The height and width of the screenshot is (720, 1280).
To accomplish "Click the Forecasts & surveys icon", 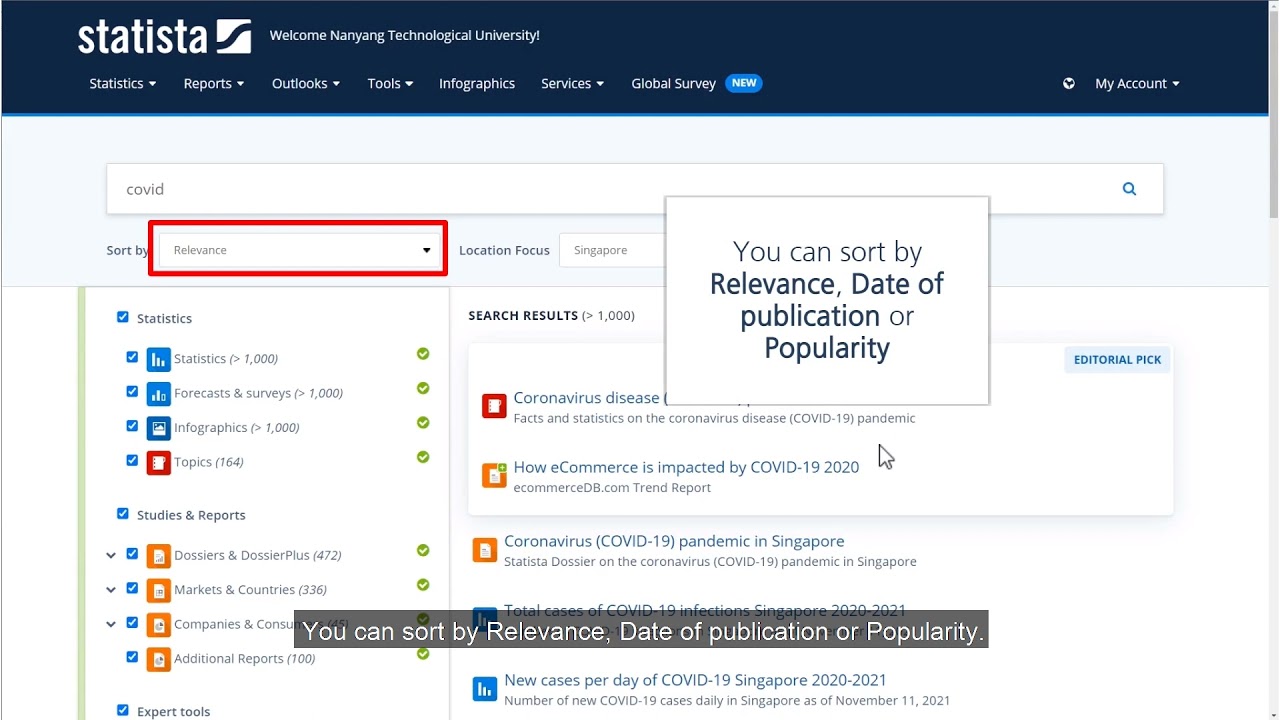I will [x=158, y=393].
